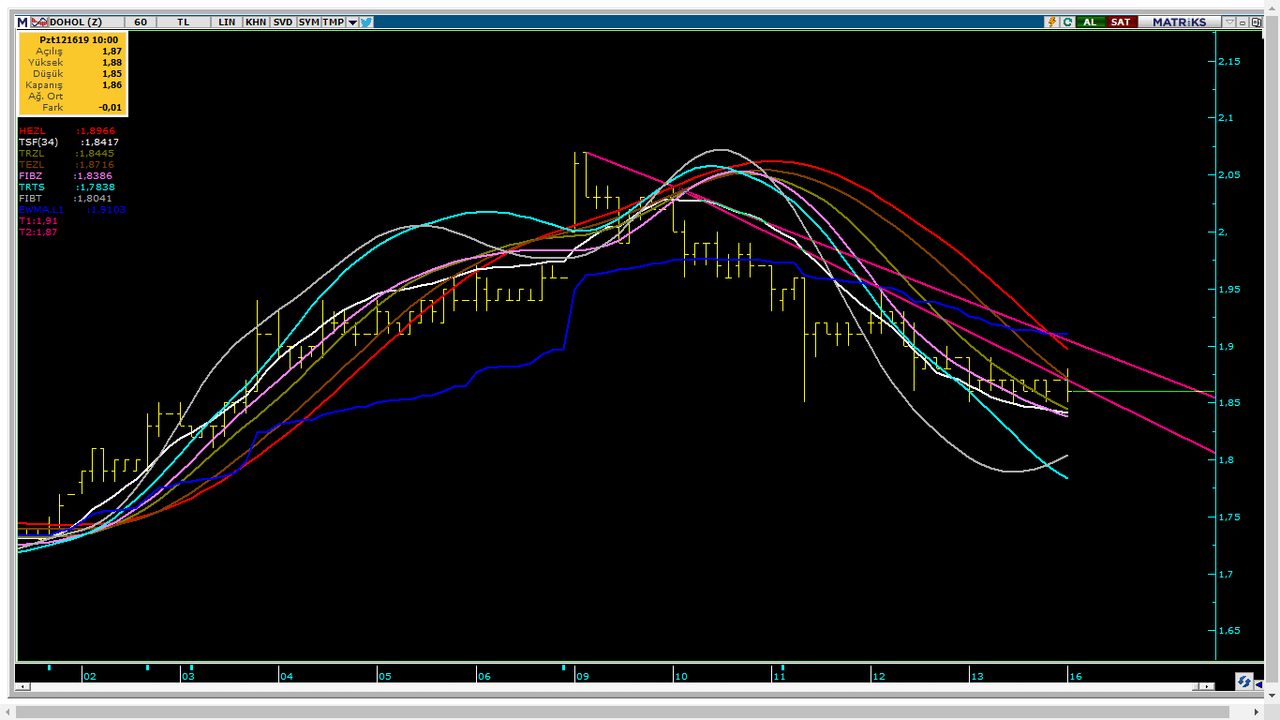Image resolution: width=1280 pixels, height=720 pixels.
Task: Click the green refresh icon
Action: click(1067, 21)
